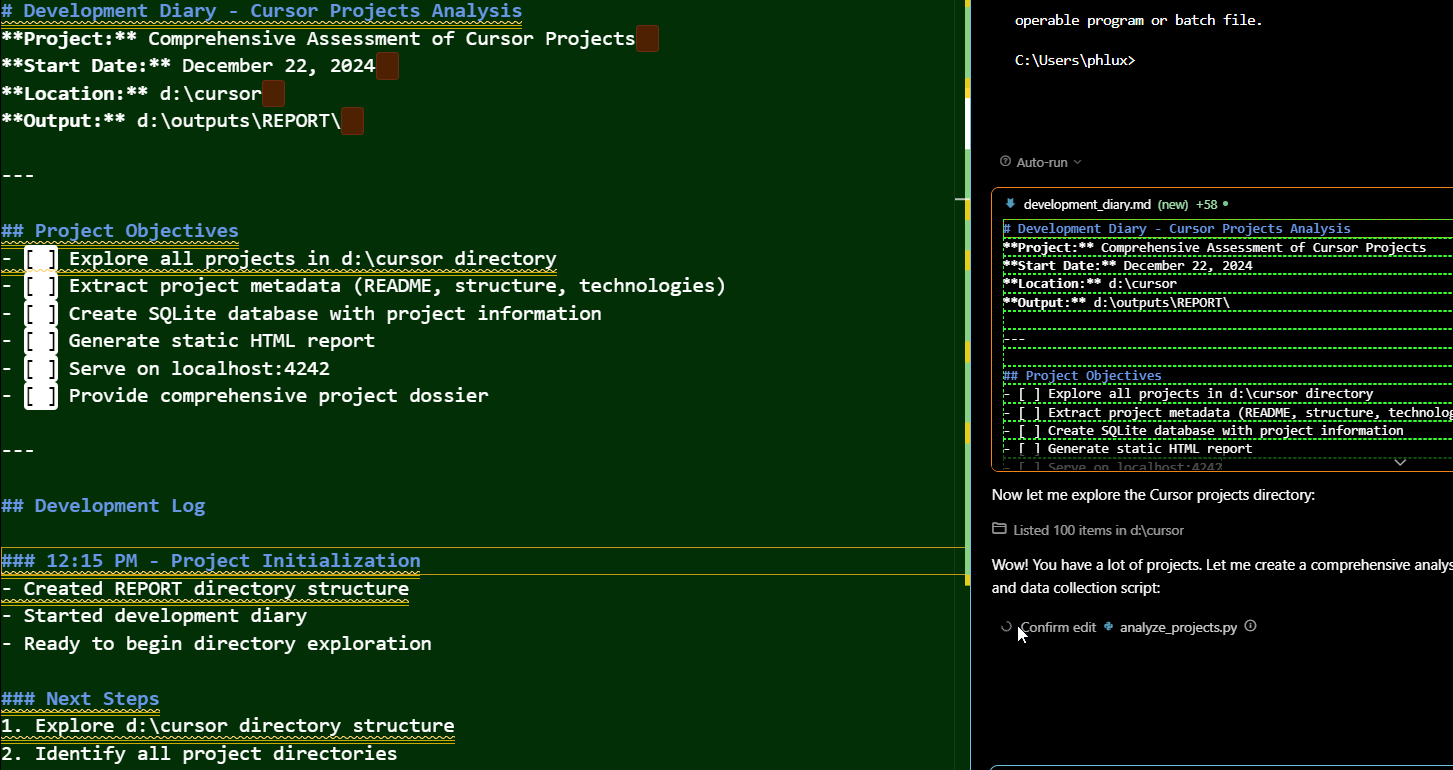Click the editor's '**Start Date:** December 22, 2024' line
This screenshot has height=770, width=1453.
[x=188, y=66]
